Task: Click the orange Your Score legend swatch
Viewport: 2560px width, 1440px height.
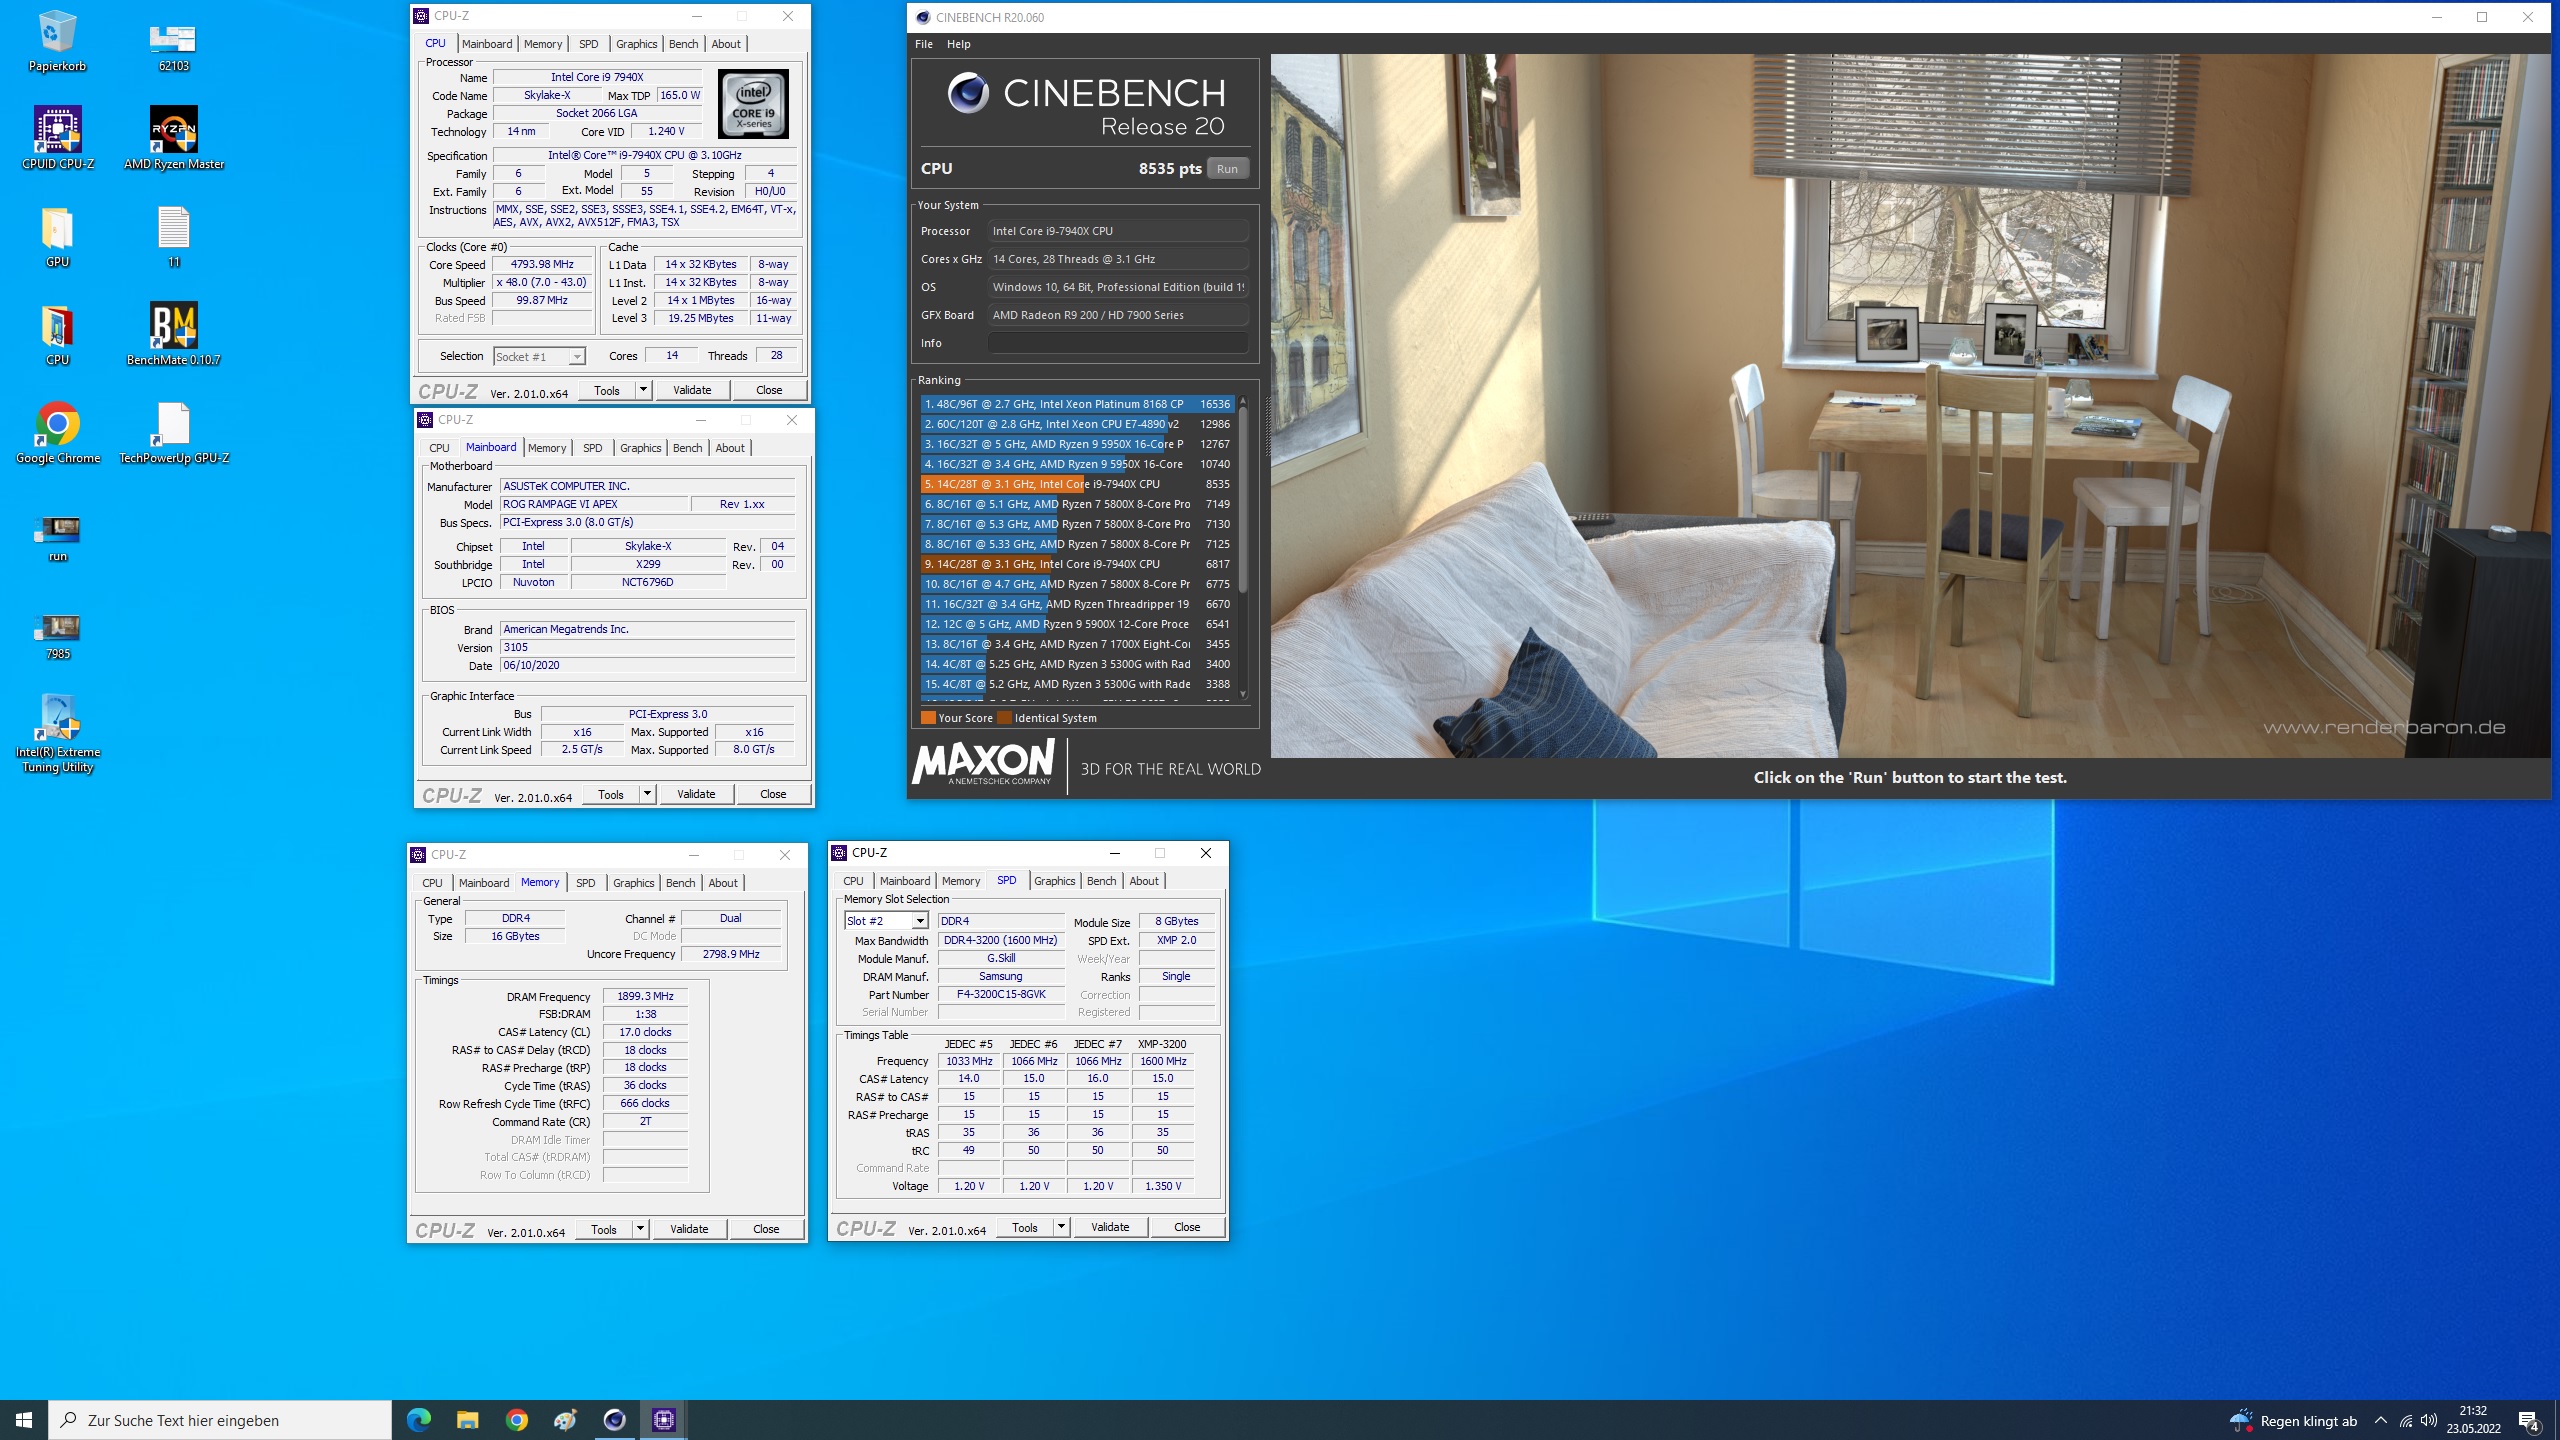Action: [x=928, y=718]
